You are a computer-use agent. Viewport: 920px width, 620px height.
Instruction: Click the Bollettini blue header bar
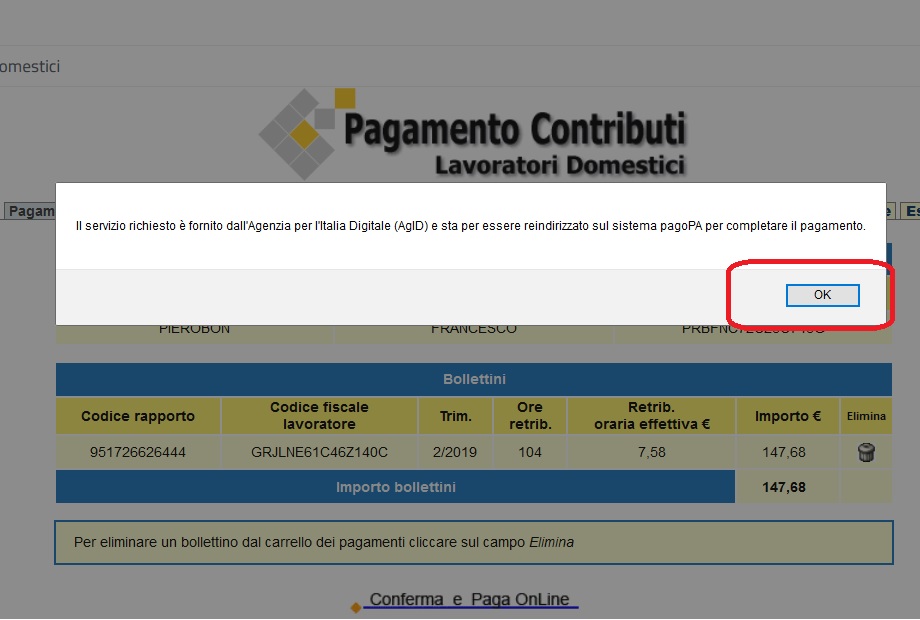click(x=475, y=379)
